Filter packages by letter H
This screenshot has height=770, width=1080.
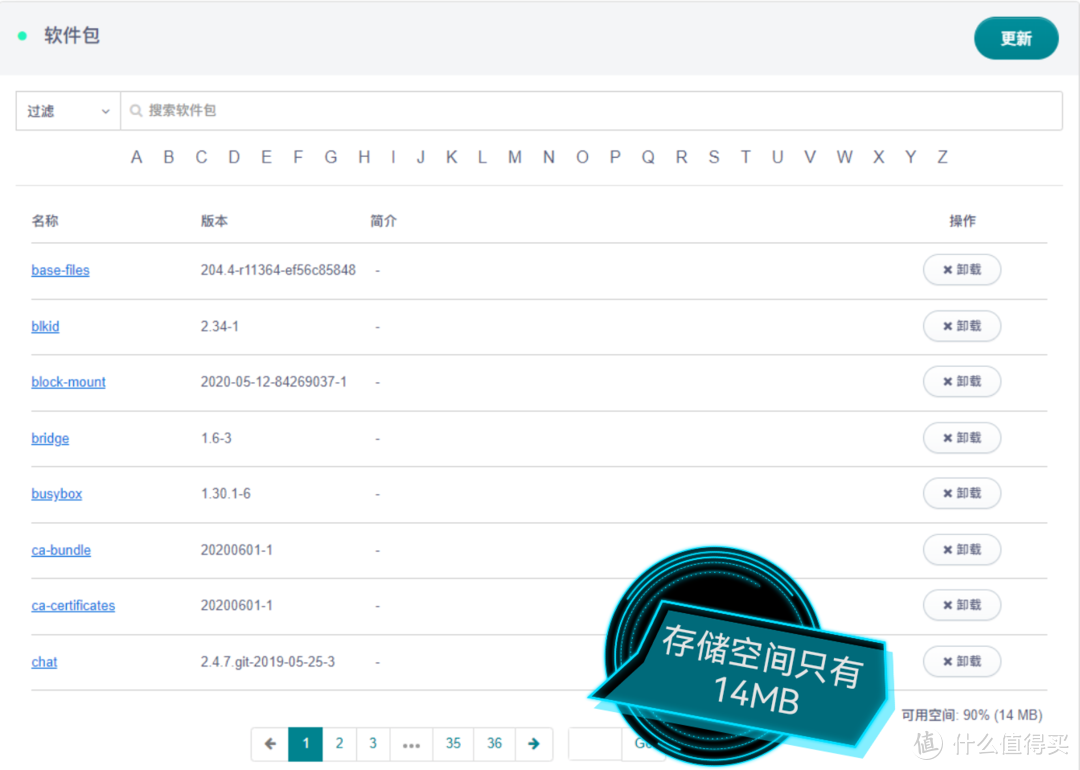(x=364, y=157)
